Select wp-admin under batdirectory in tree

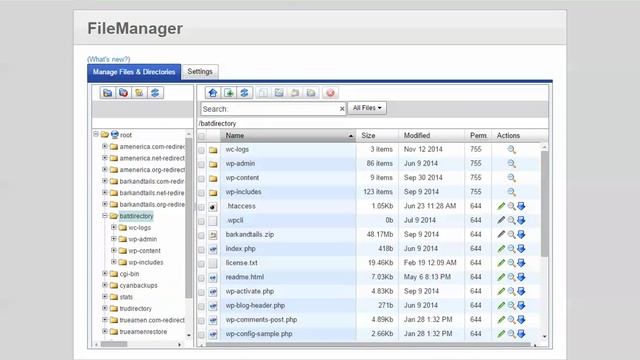[x=142, y=239]
